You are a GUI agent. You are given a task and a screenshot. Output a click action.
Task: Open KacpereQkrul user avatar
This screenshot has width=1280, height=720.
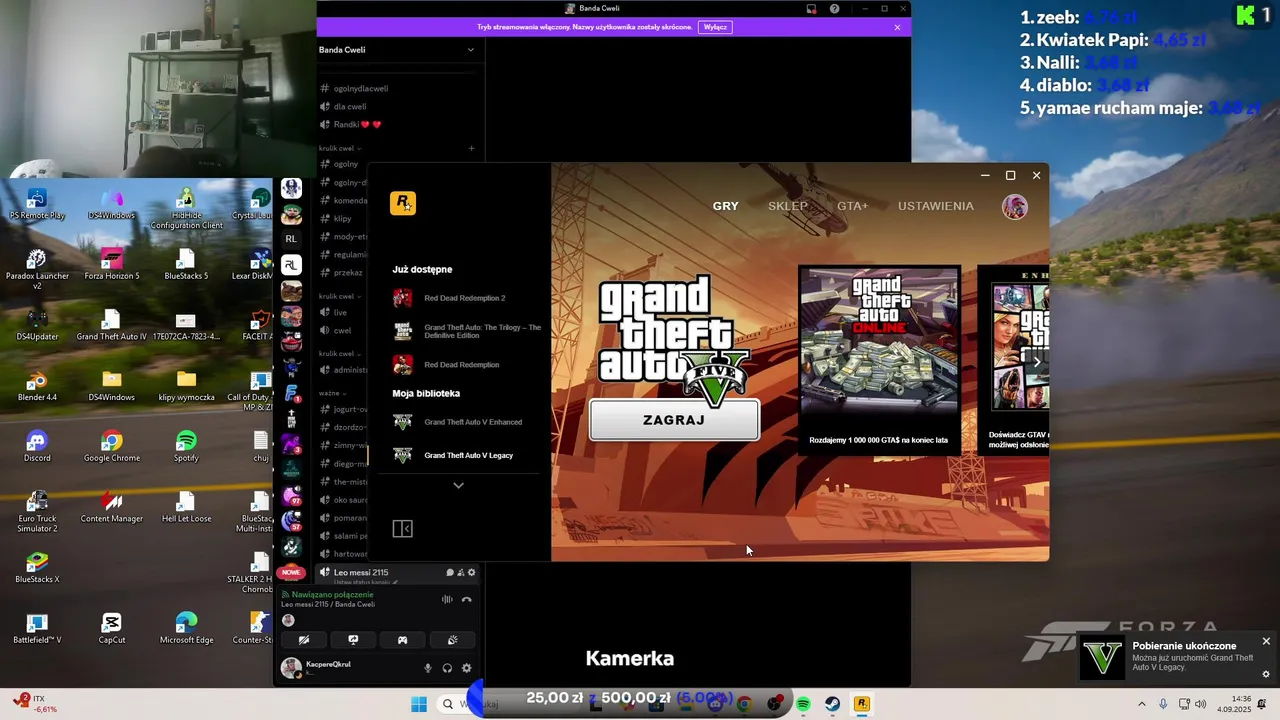coord(291,668)
